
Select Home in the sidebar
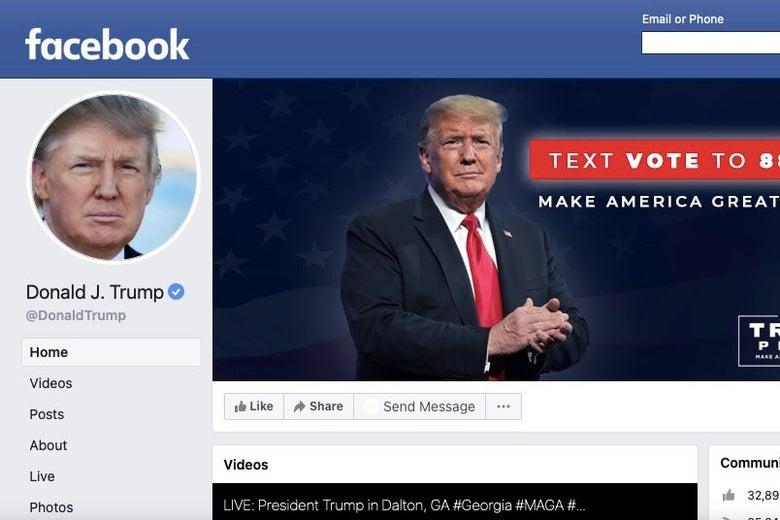pyautogui.click(x=111, y=352)
